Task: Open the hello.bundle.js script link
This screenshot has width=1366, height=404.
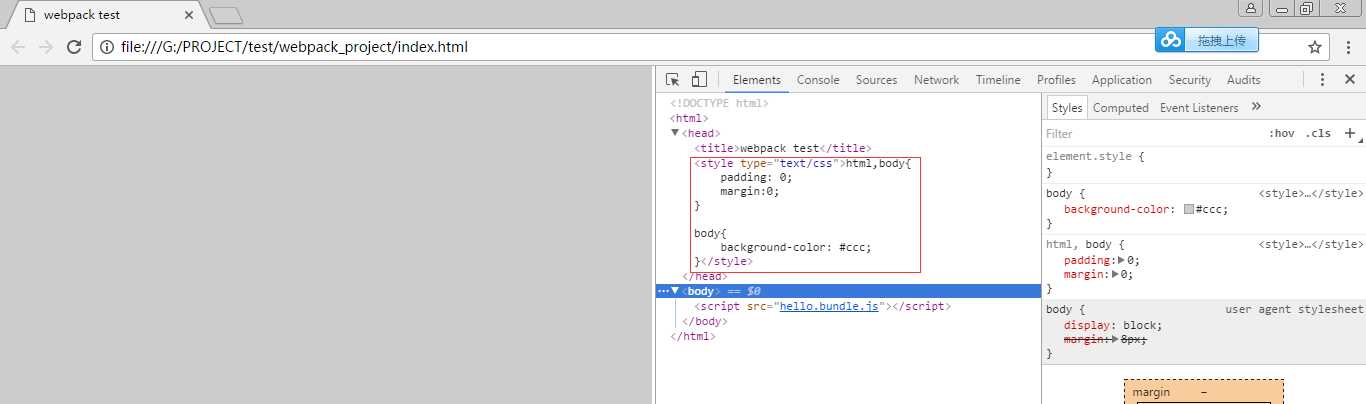Action: (829, 306)
